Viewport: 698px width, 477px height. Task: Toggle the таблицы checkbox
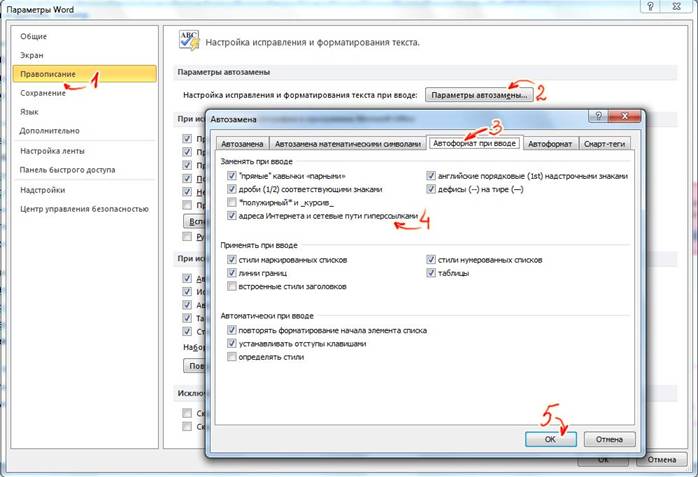pos(430,273)
